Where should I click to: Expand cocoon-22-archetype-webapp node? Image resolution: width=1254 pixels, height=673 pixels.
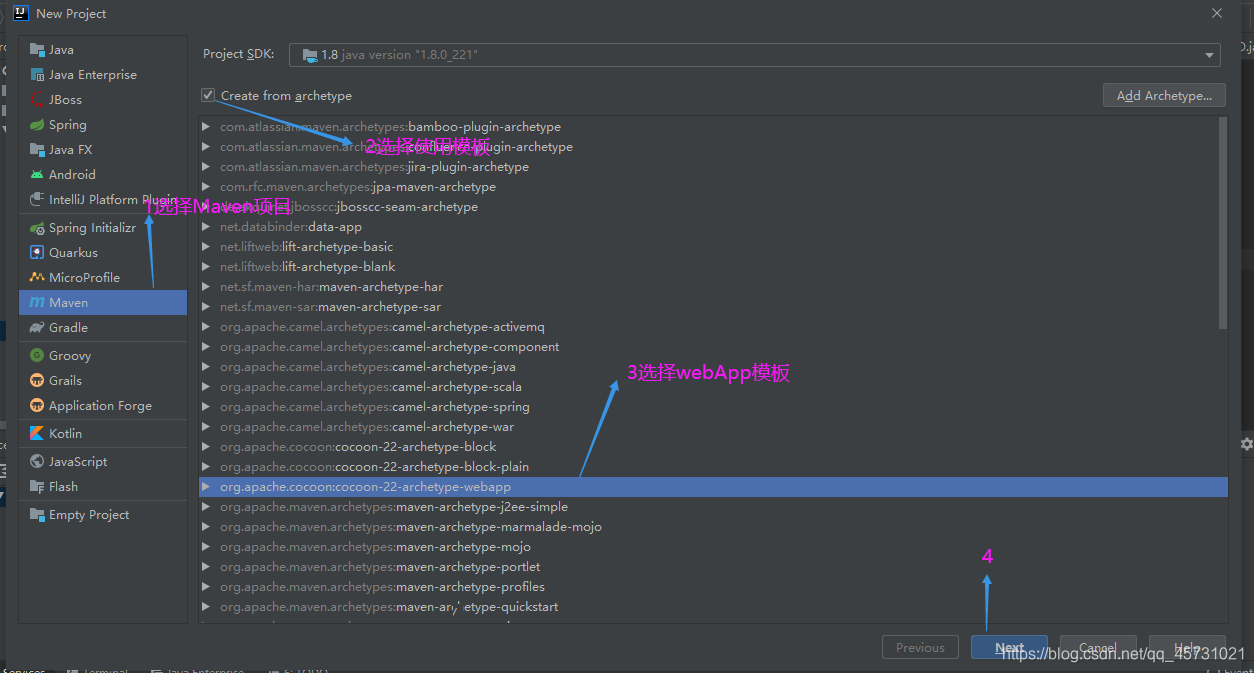206,487
